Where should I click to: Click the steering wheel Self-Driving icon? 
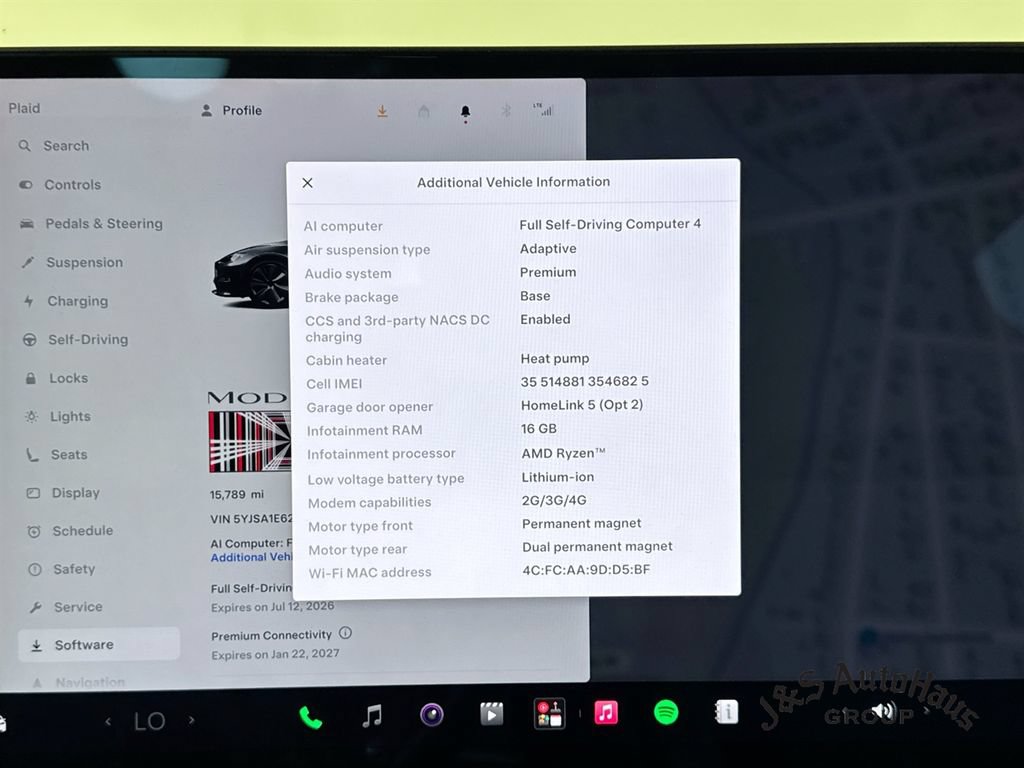[29, 340]
